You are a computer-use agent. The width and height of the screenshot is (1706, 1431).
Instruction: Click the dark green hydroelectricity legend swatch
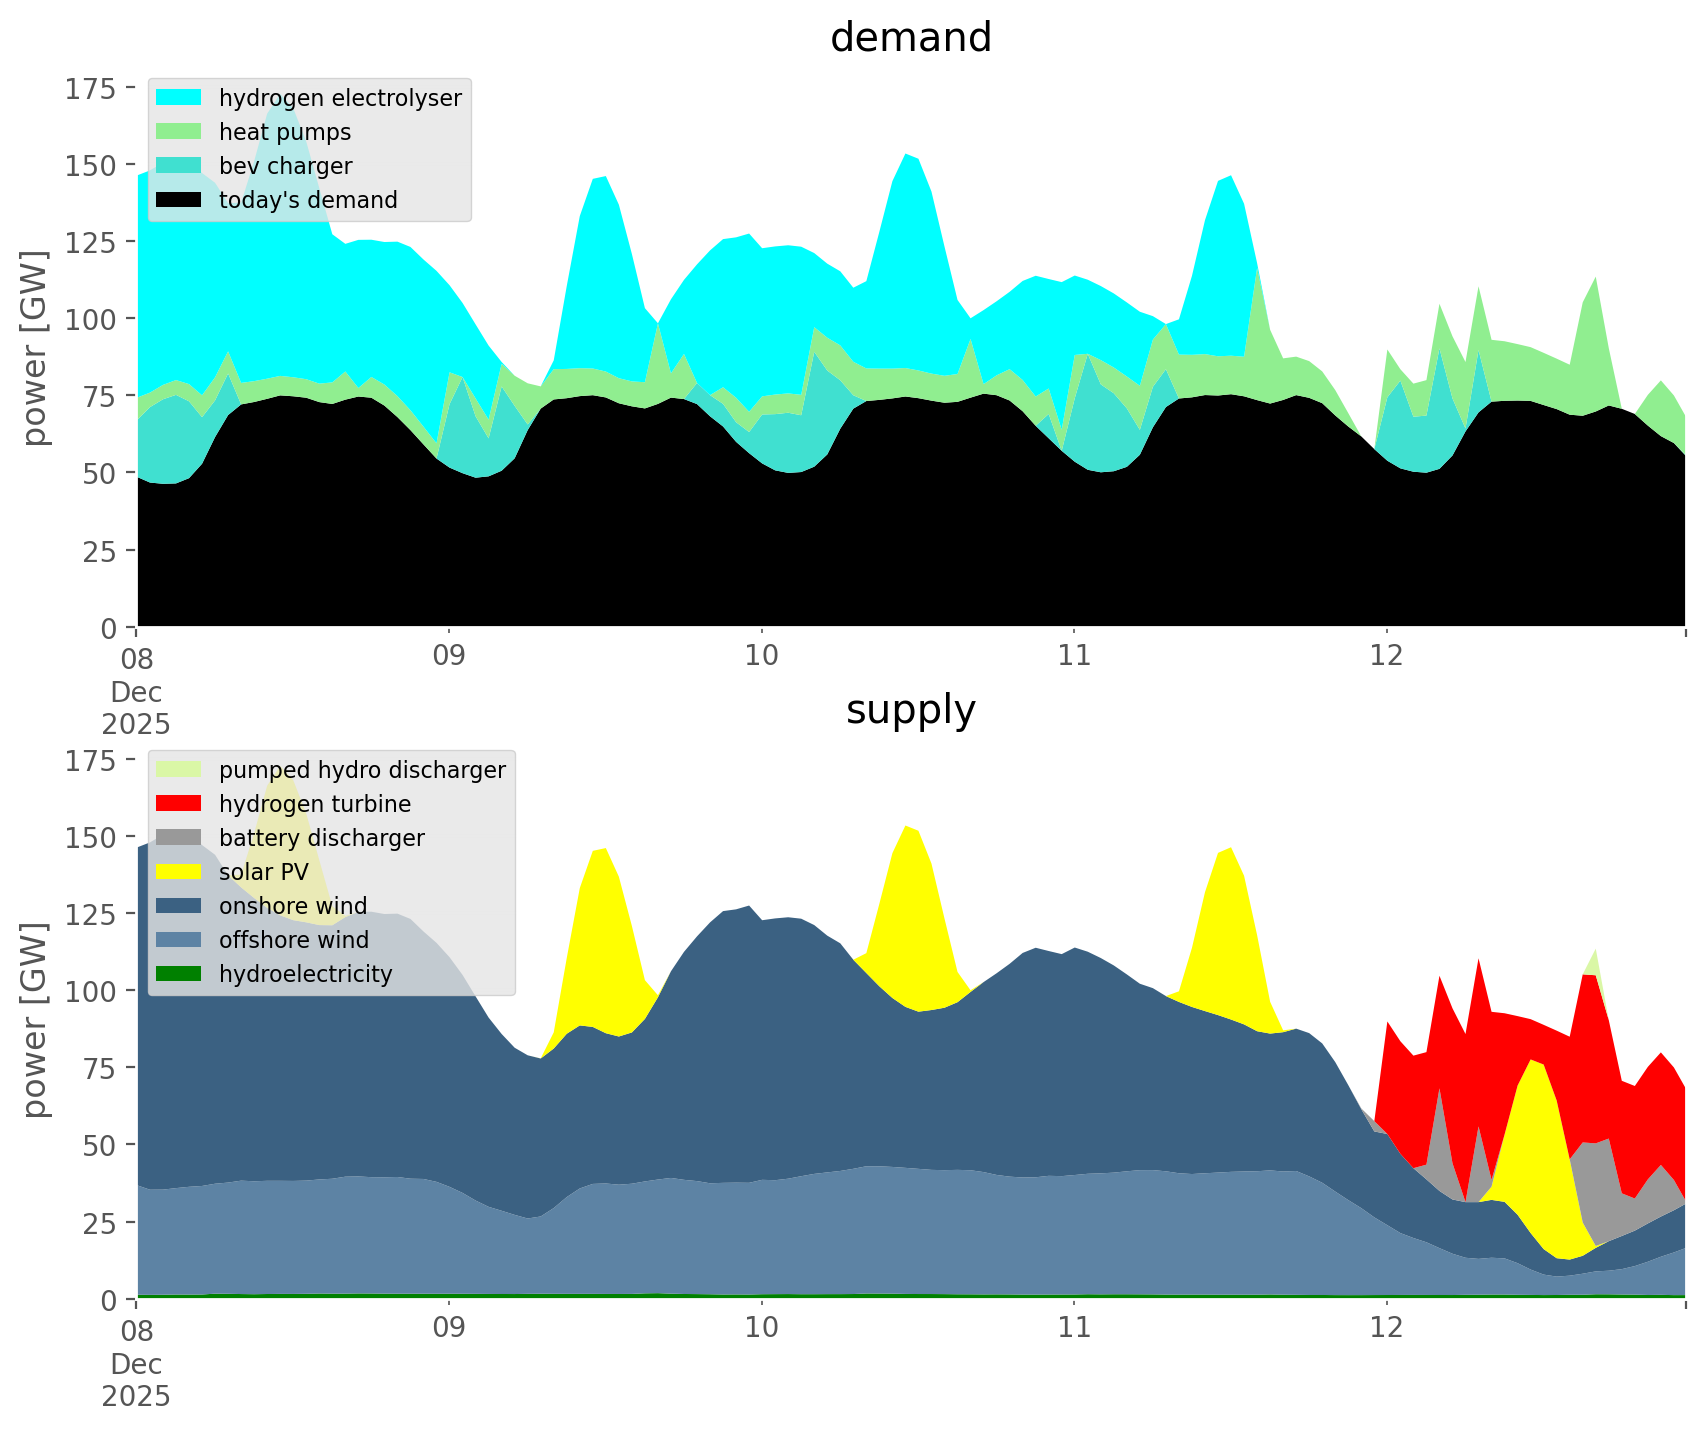pyautogui.click(x=179, y=974)
